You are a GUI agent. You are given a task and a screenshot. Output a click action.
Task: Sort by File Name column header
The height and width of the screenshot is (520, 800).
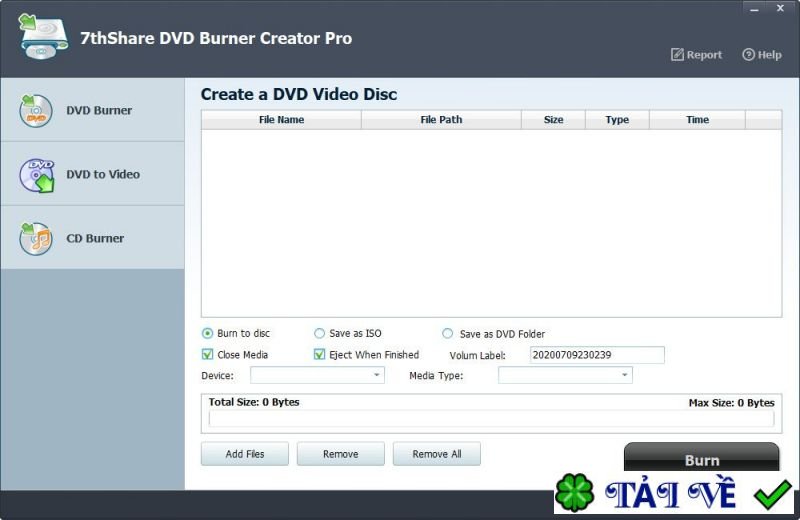click(x=281, y=119)
